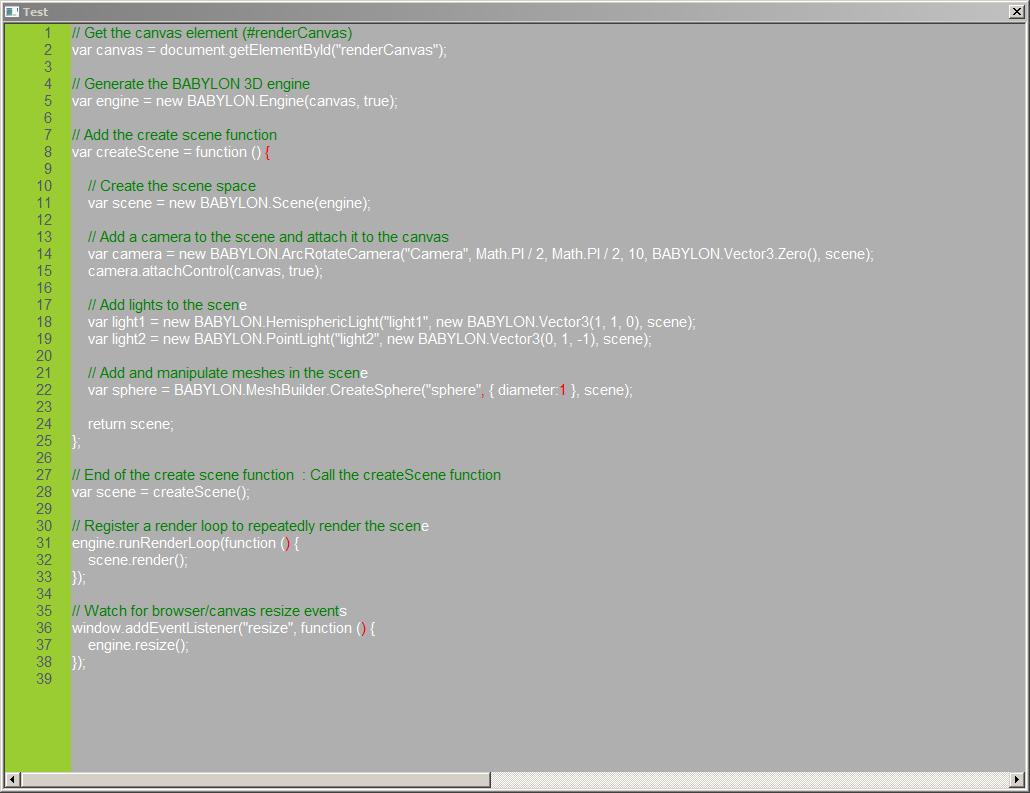Click the line "var scene = new BABYLON.Scene(engine);"
The height and width of the screenshot is (793, 1030).
(229, 203)
